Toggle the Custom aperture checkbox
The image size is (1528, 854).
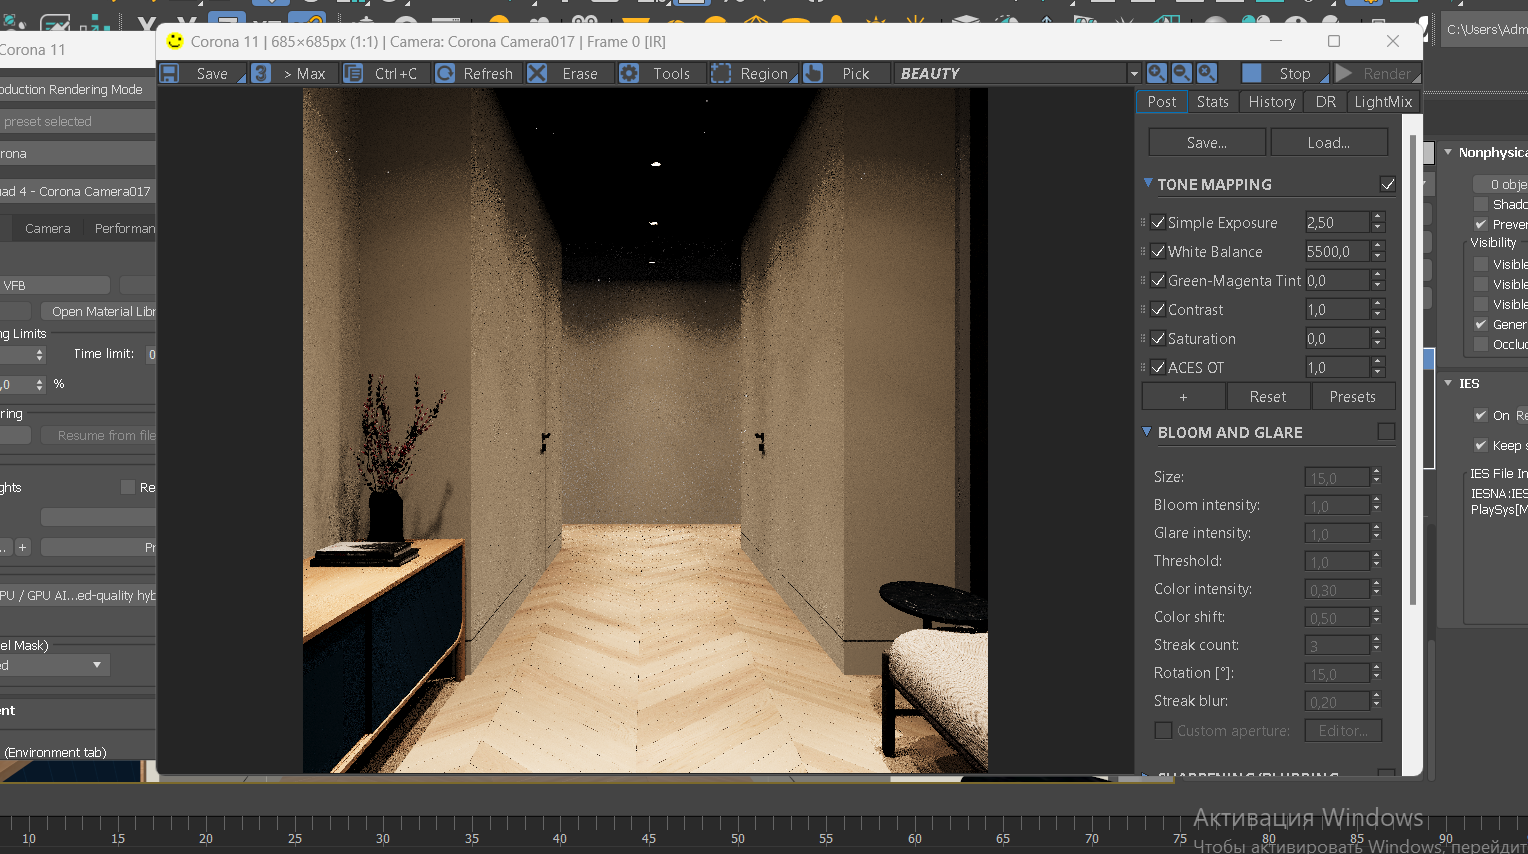tap(1163, 731)
